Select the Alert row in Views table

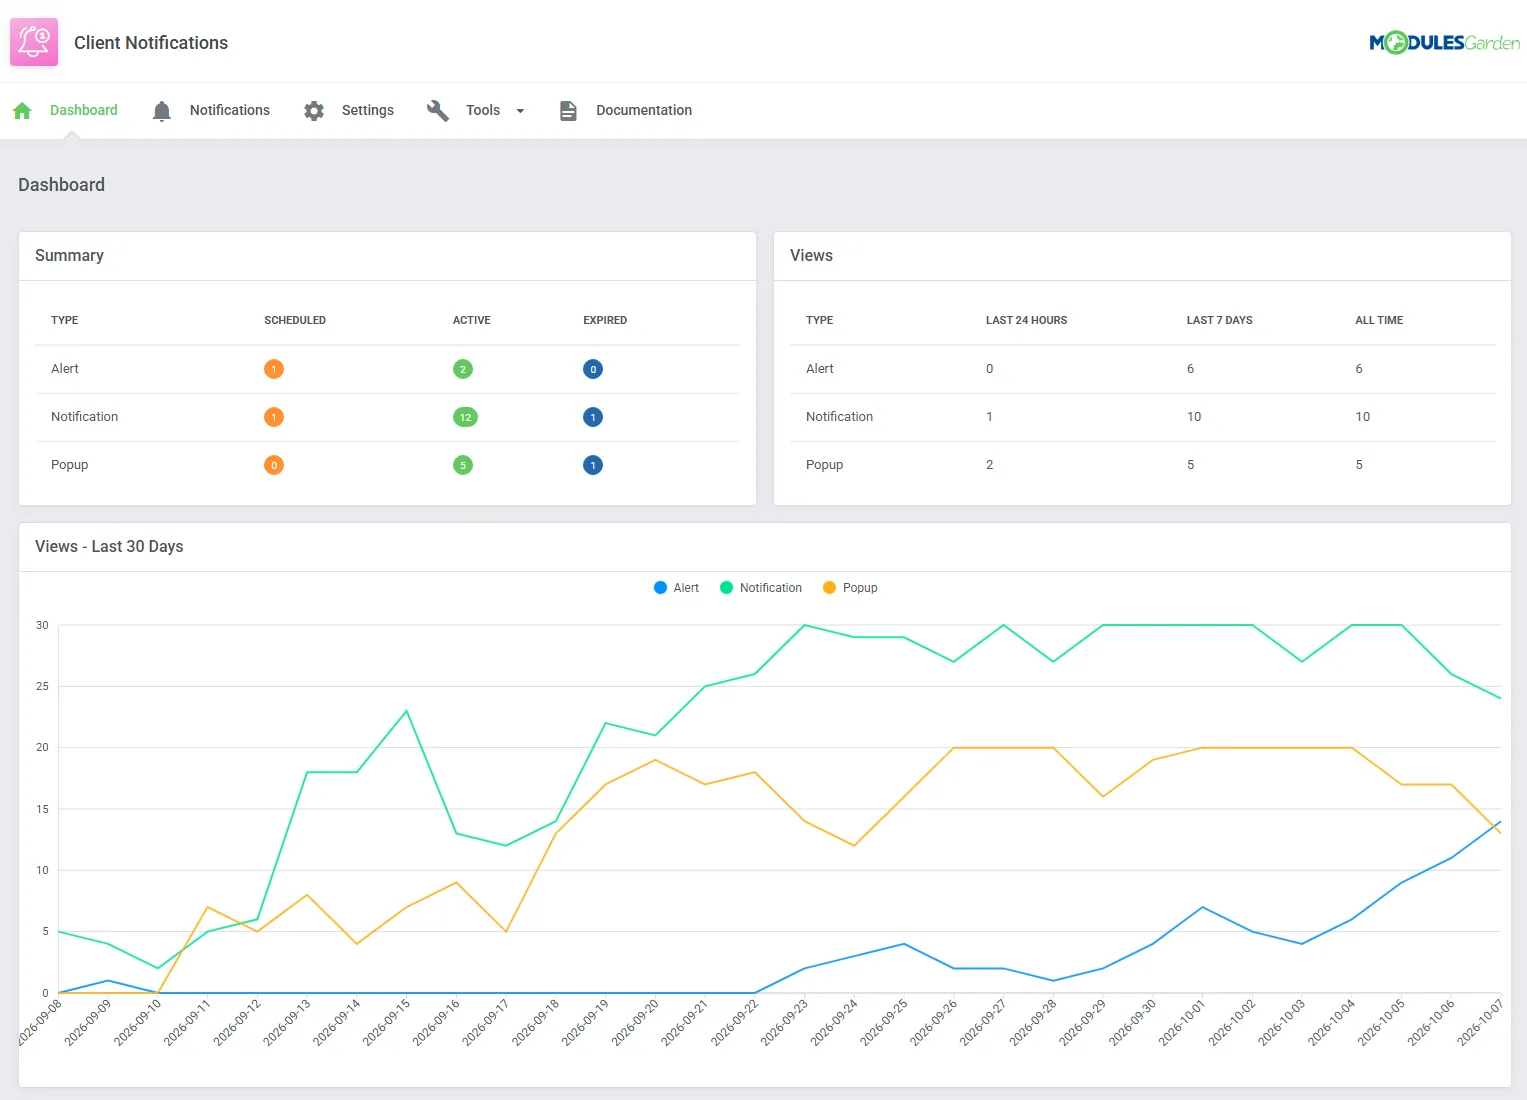click(1142, 369)
